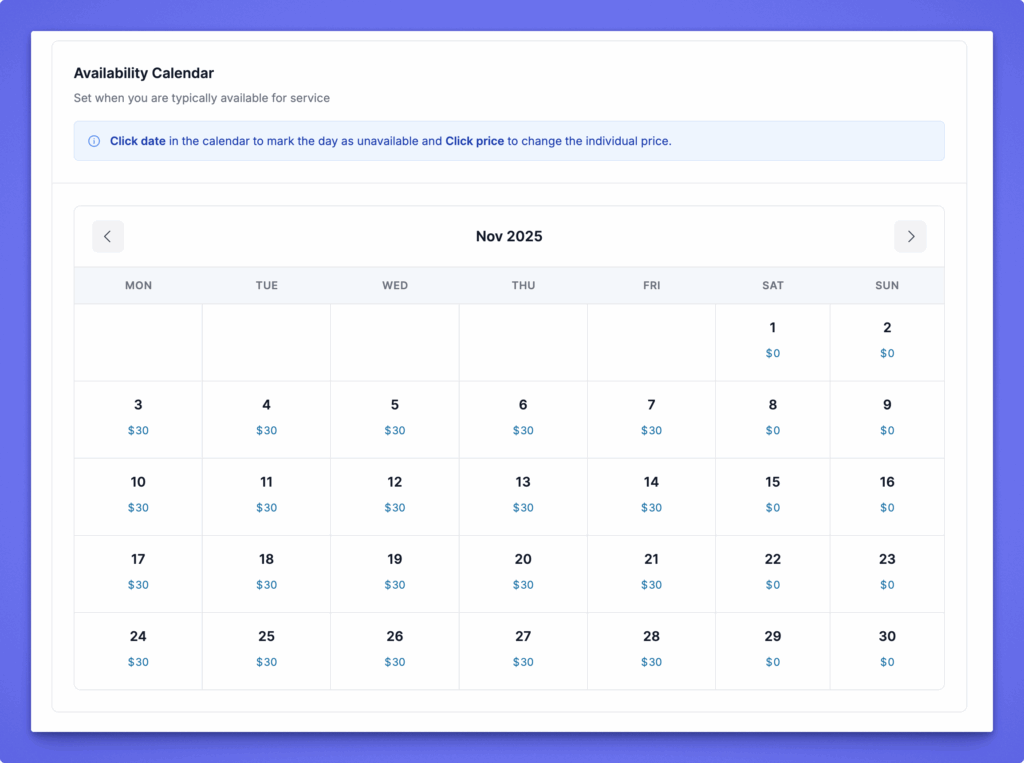Click the $30 price under date 12
Viewport: 1024px width, 763px height.
(x=395, y=508)
